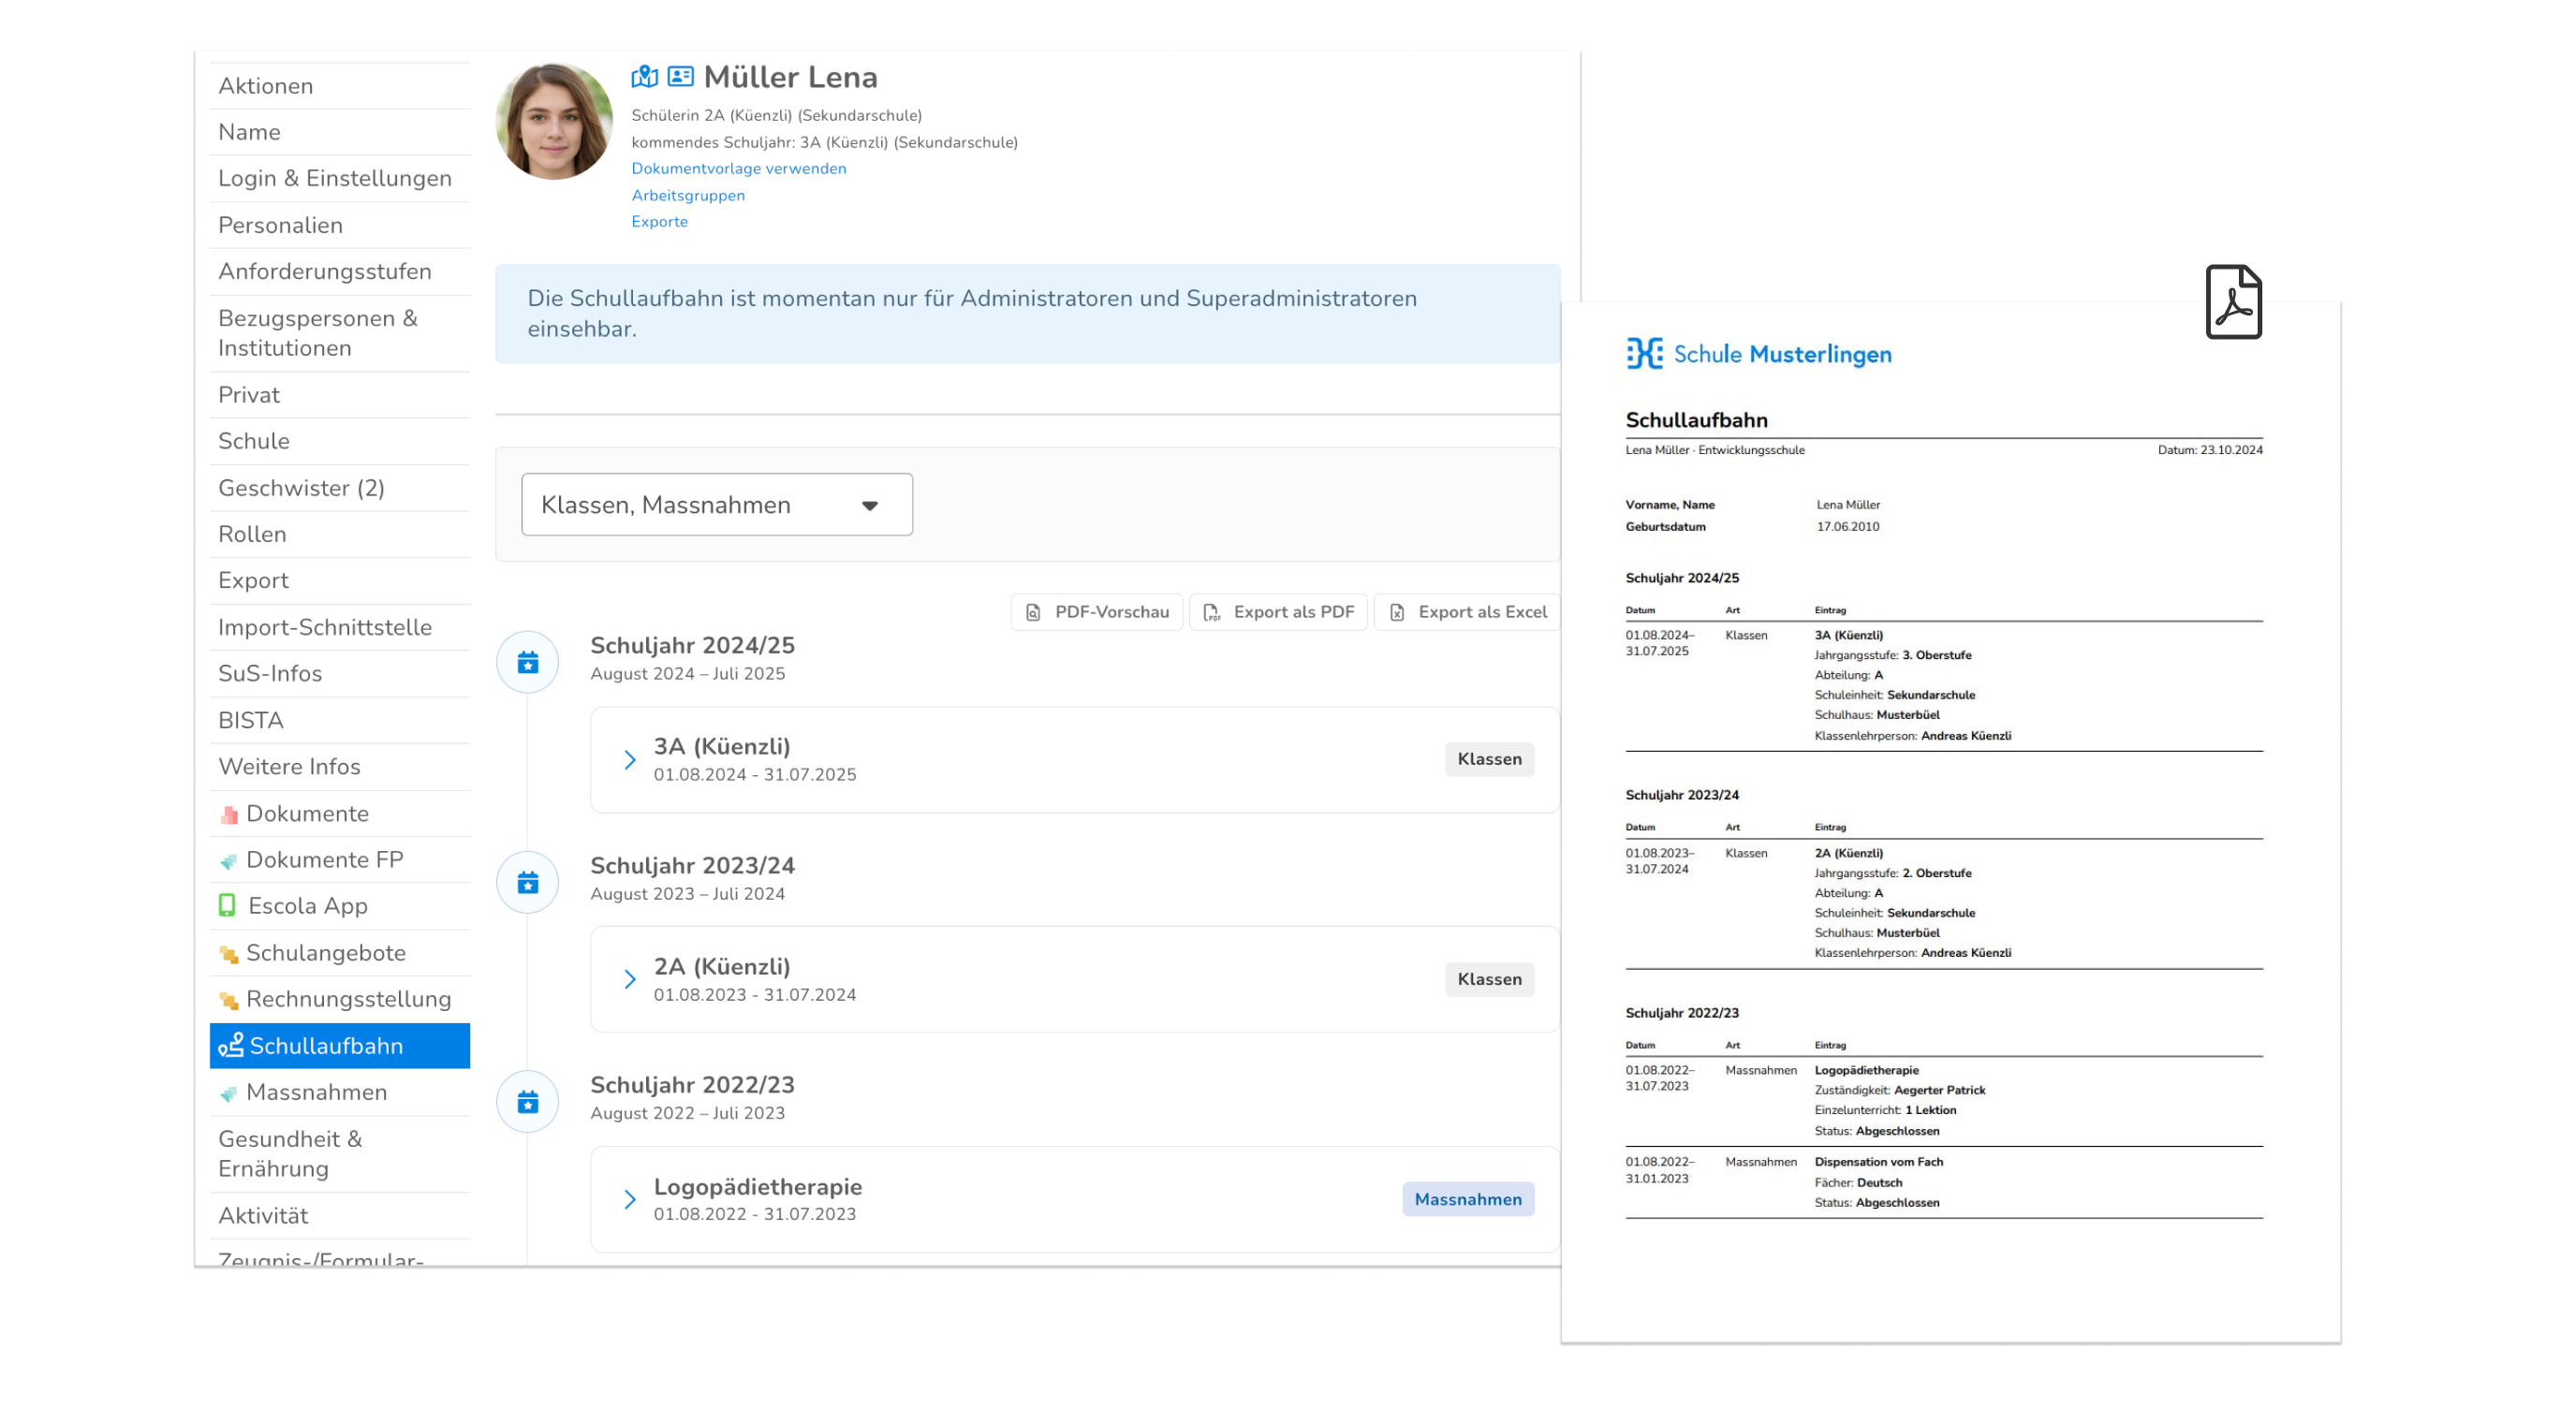Click 'Zuständigkeit: Aegerter Patrick' in the PDF
The width and height of the screenshot is (2576, 1408).
coord(1899,1090)
